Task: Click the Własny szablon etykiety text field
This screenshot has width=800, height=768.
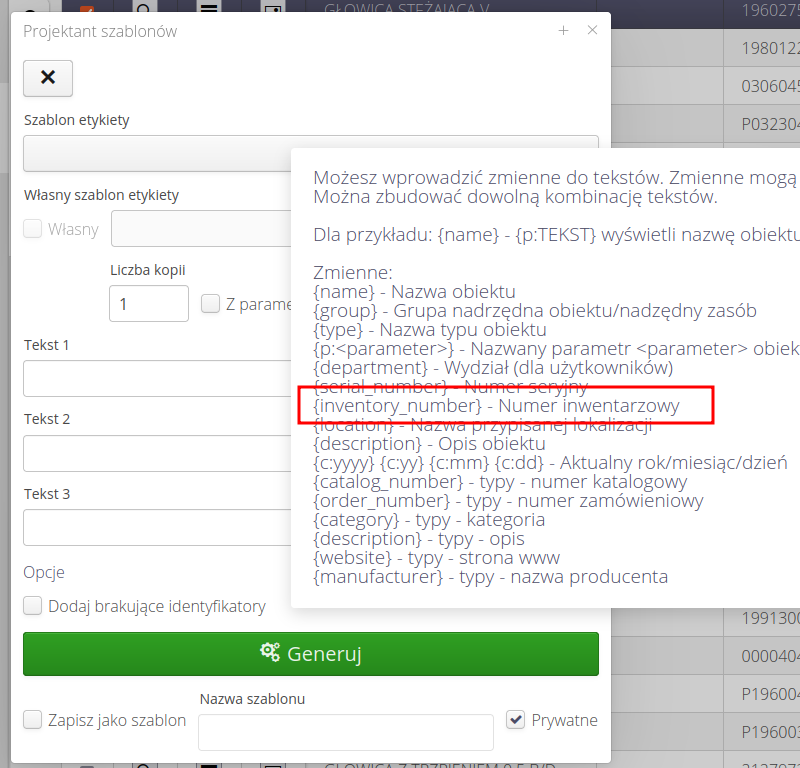Action: click(x=200, y=229)
